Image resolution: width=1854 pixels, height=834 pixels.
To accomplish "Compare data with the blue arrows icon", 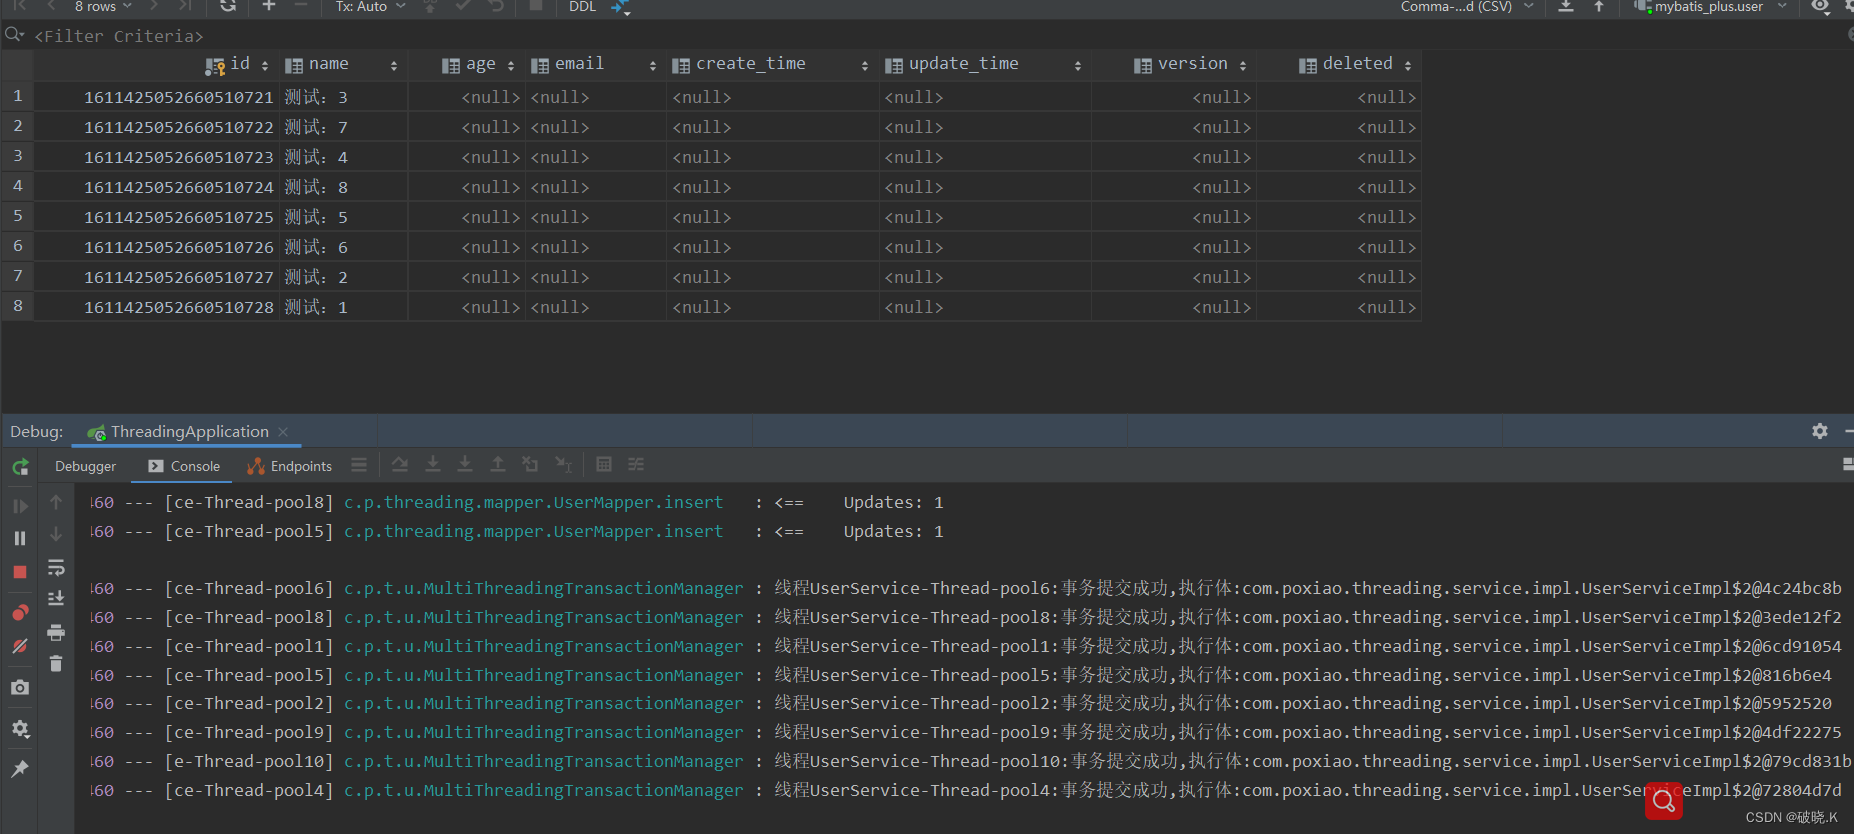I will (x=621, y=7).
